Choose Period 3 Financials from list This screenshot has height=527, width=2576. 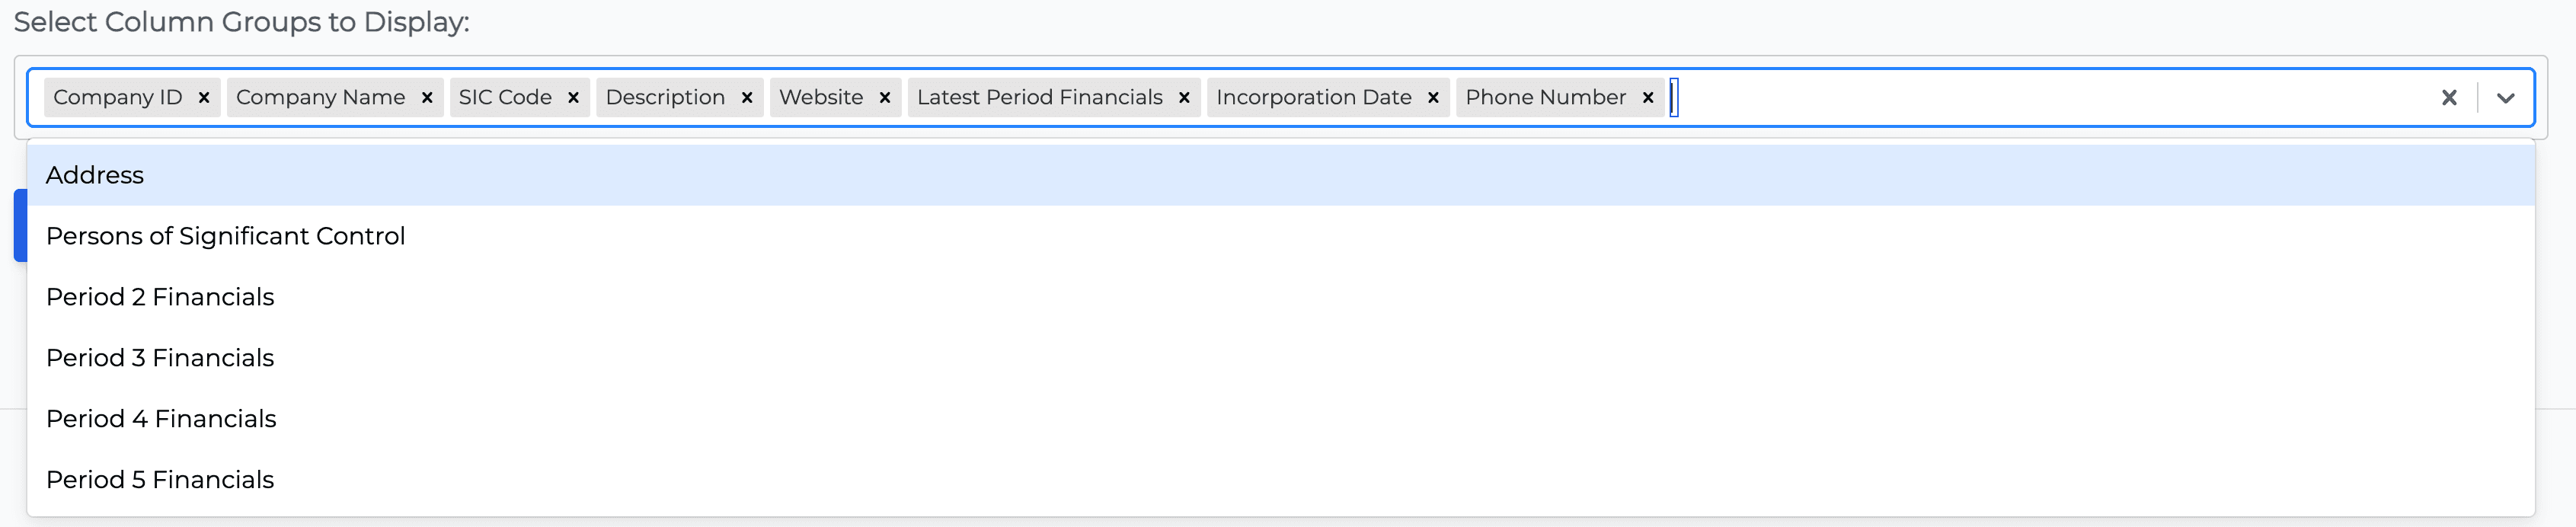(160, 358)
